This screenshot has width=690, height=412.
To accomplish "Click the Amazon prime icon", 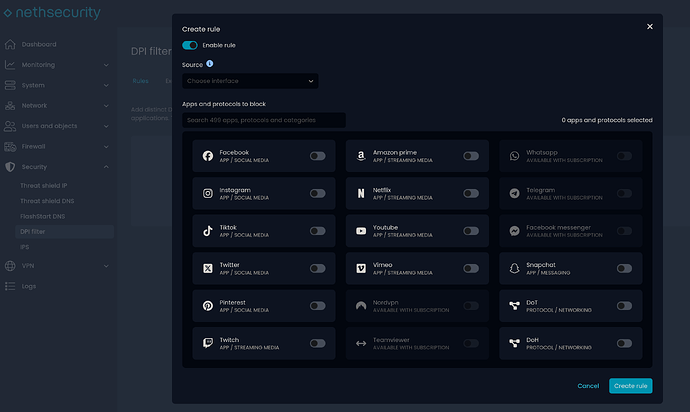I will [x=361, y=156].
